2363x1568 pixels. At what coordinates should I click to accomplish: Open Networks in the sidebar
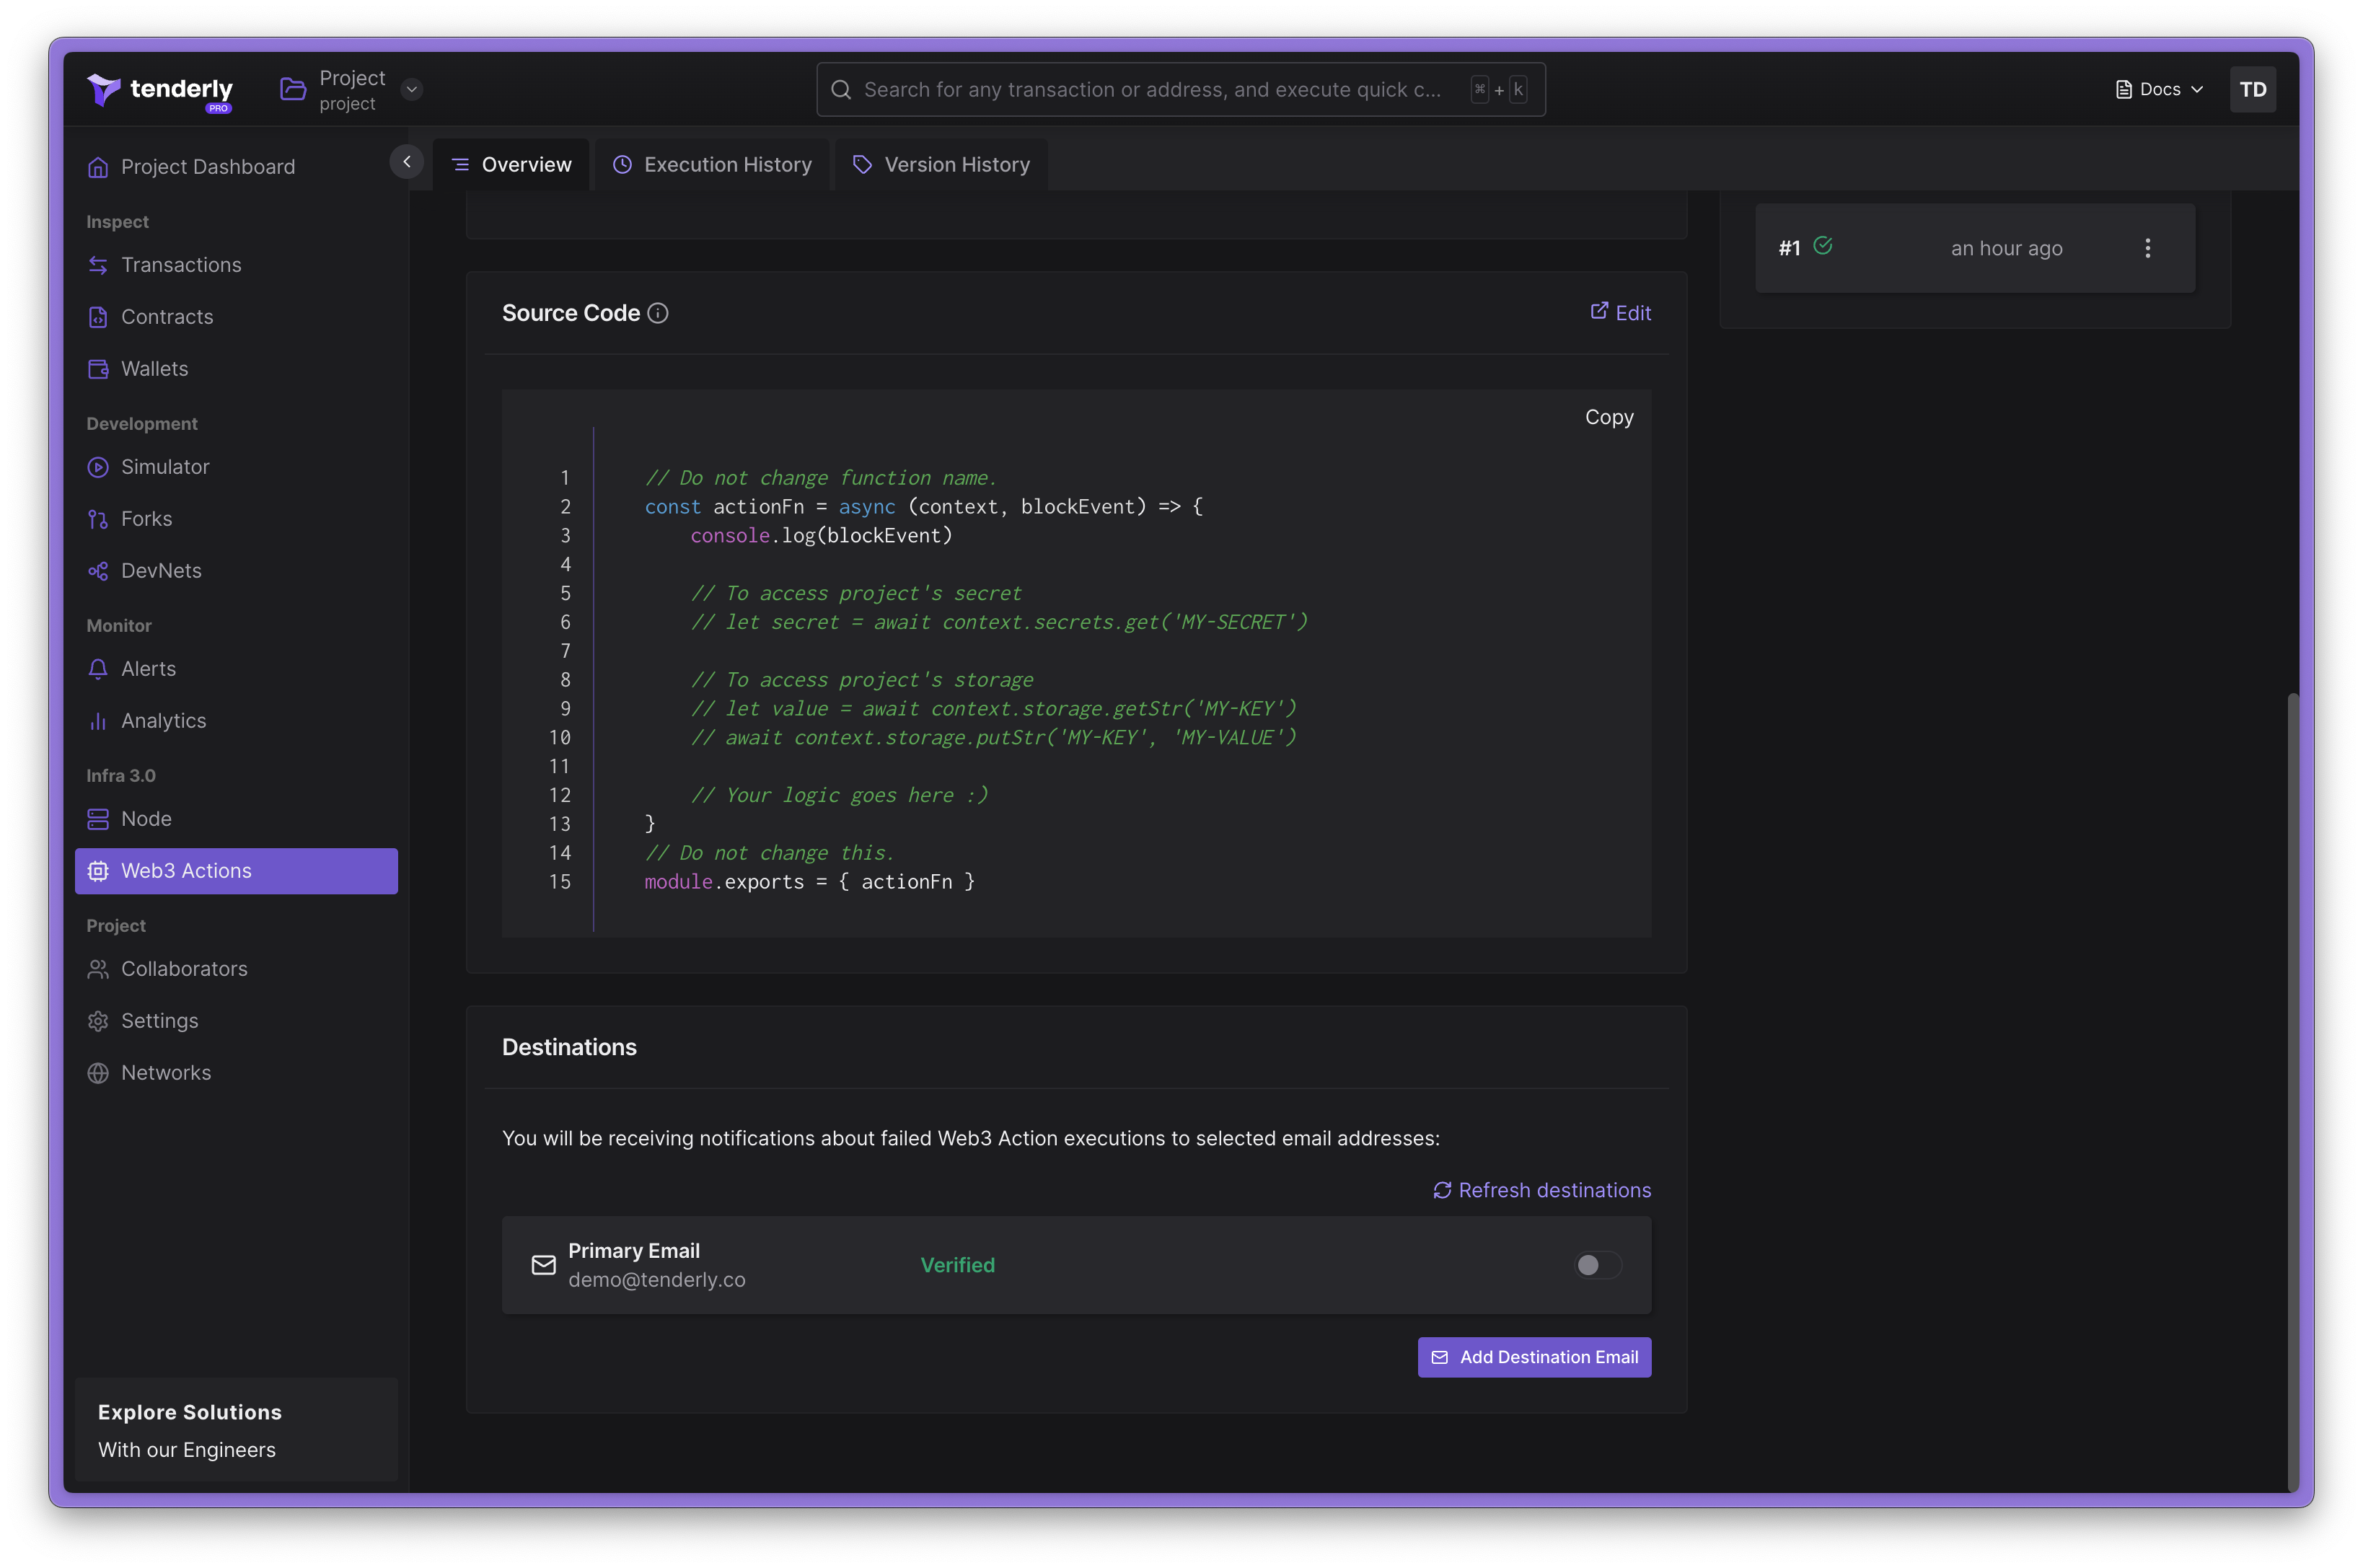click(236, 1073)
